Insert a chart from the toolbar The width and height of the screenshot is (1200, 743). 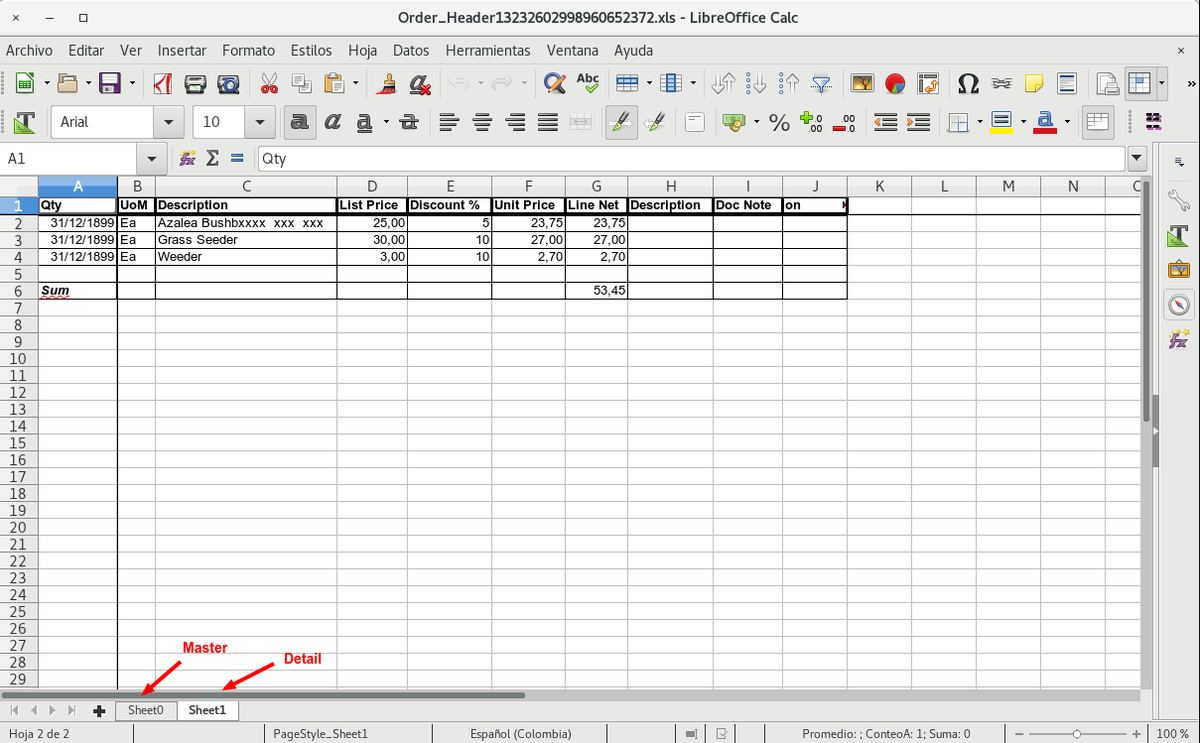(896, 83)
